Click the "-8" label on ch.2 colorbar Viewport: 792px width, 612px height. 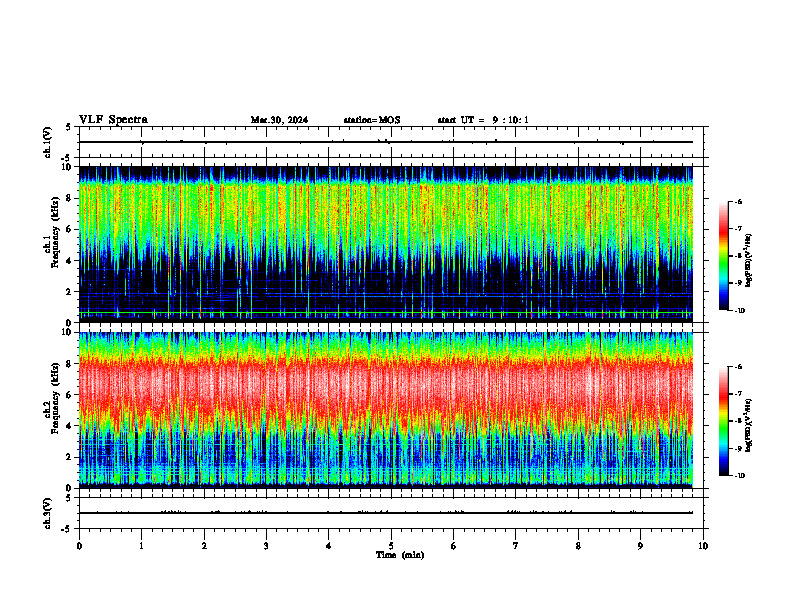tap(738, 421)
